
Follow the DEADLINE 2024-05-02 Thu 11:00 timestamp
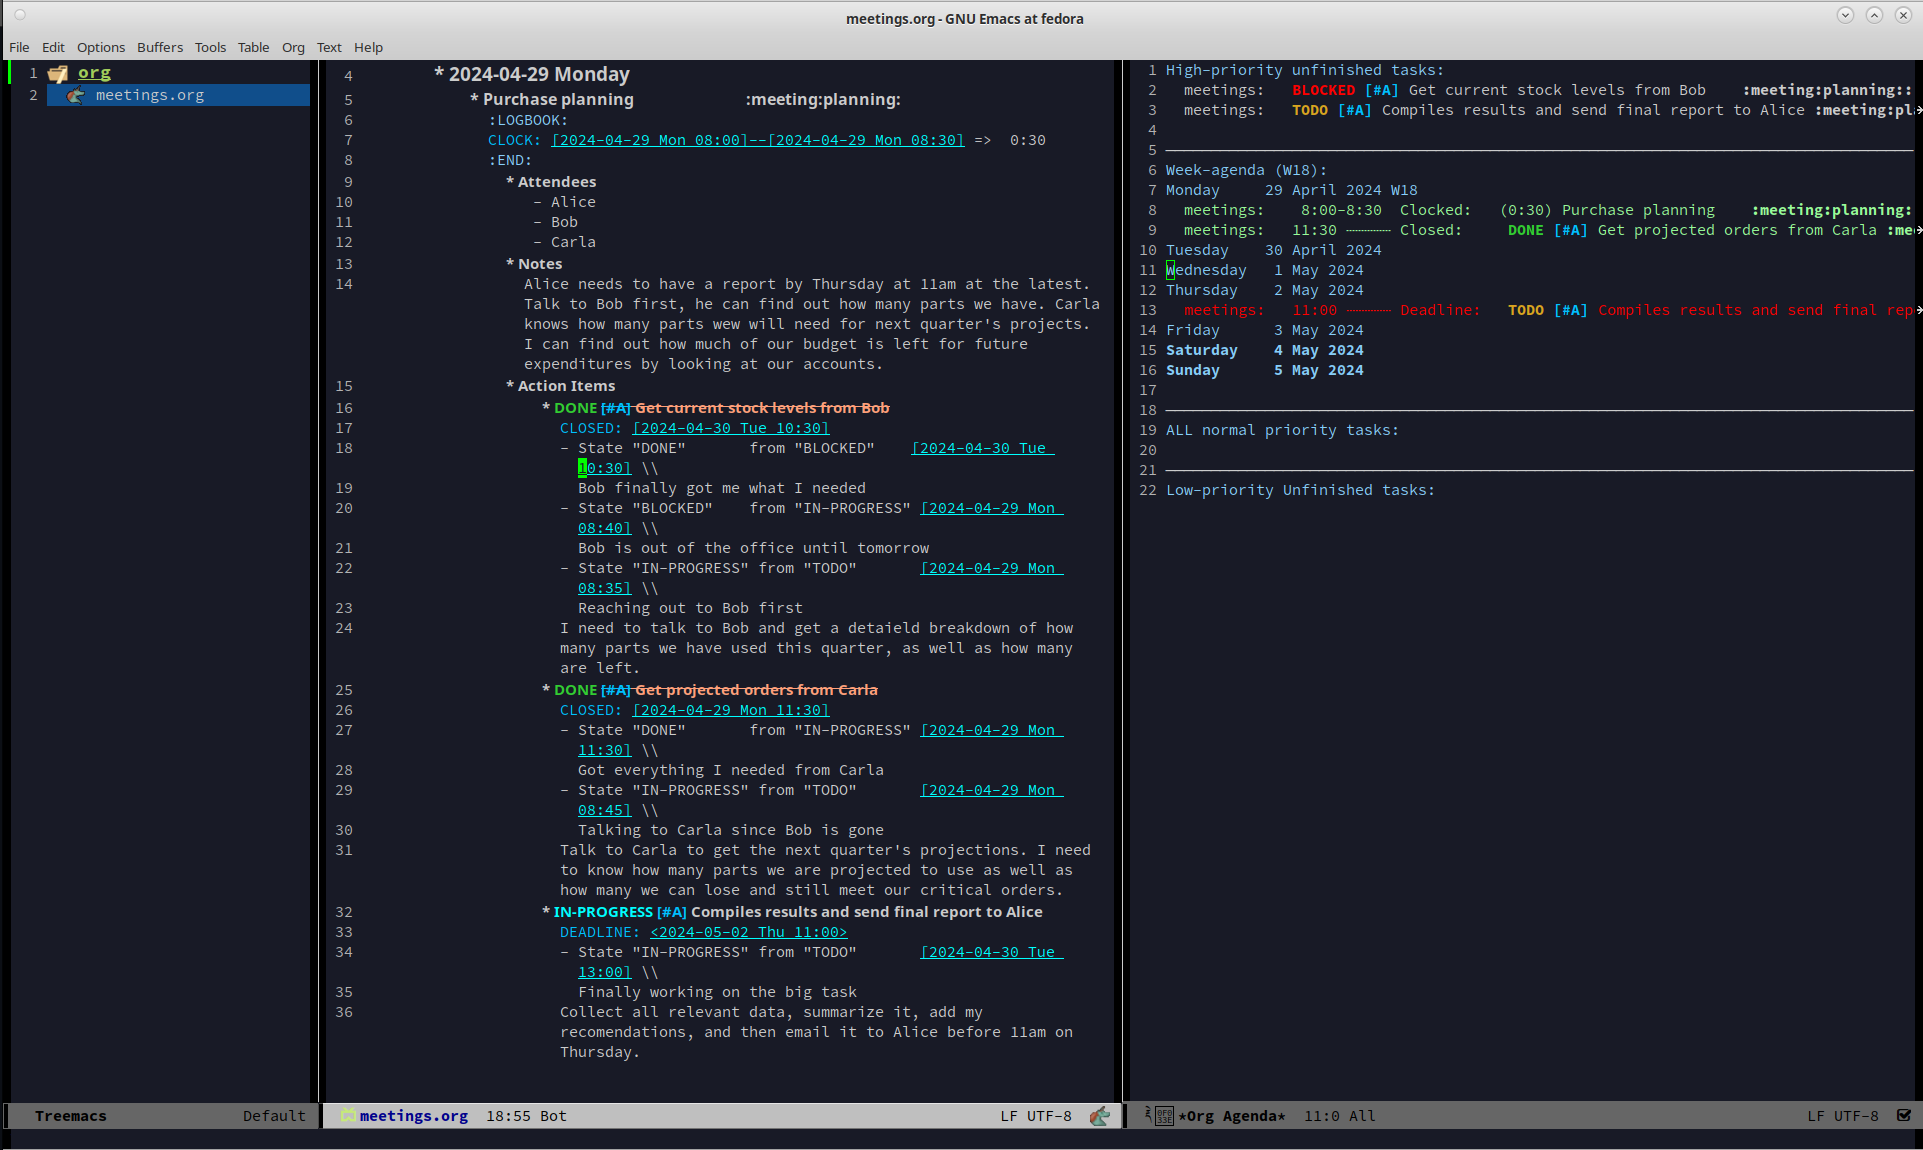coord(748,932)
